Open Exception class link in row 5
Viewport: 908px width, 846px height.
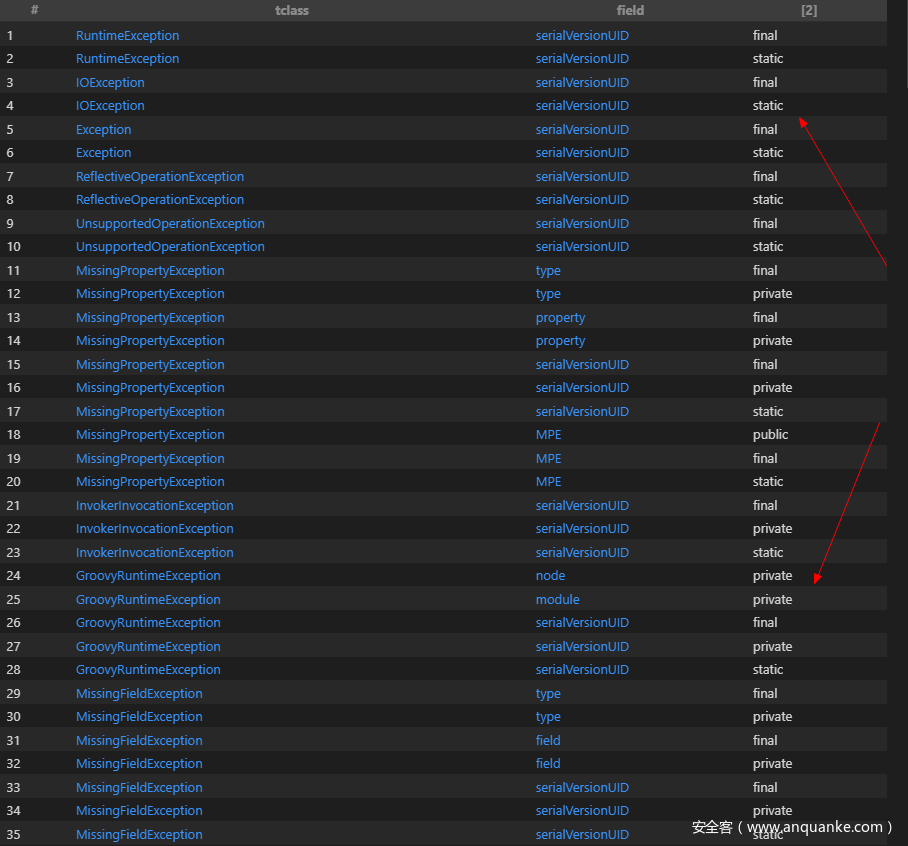click(x=103, y=129)
